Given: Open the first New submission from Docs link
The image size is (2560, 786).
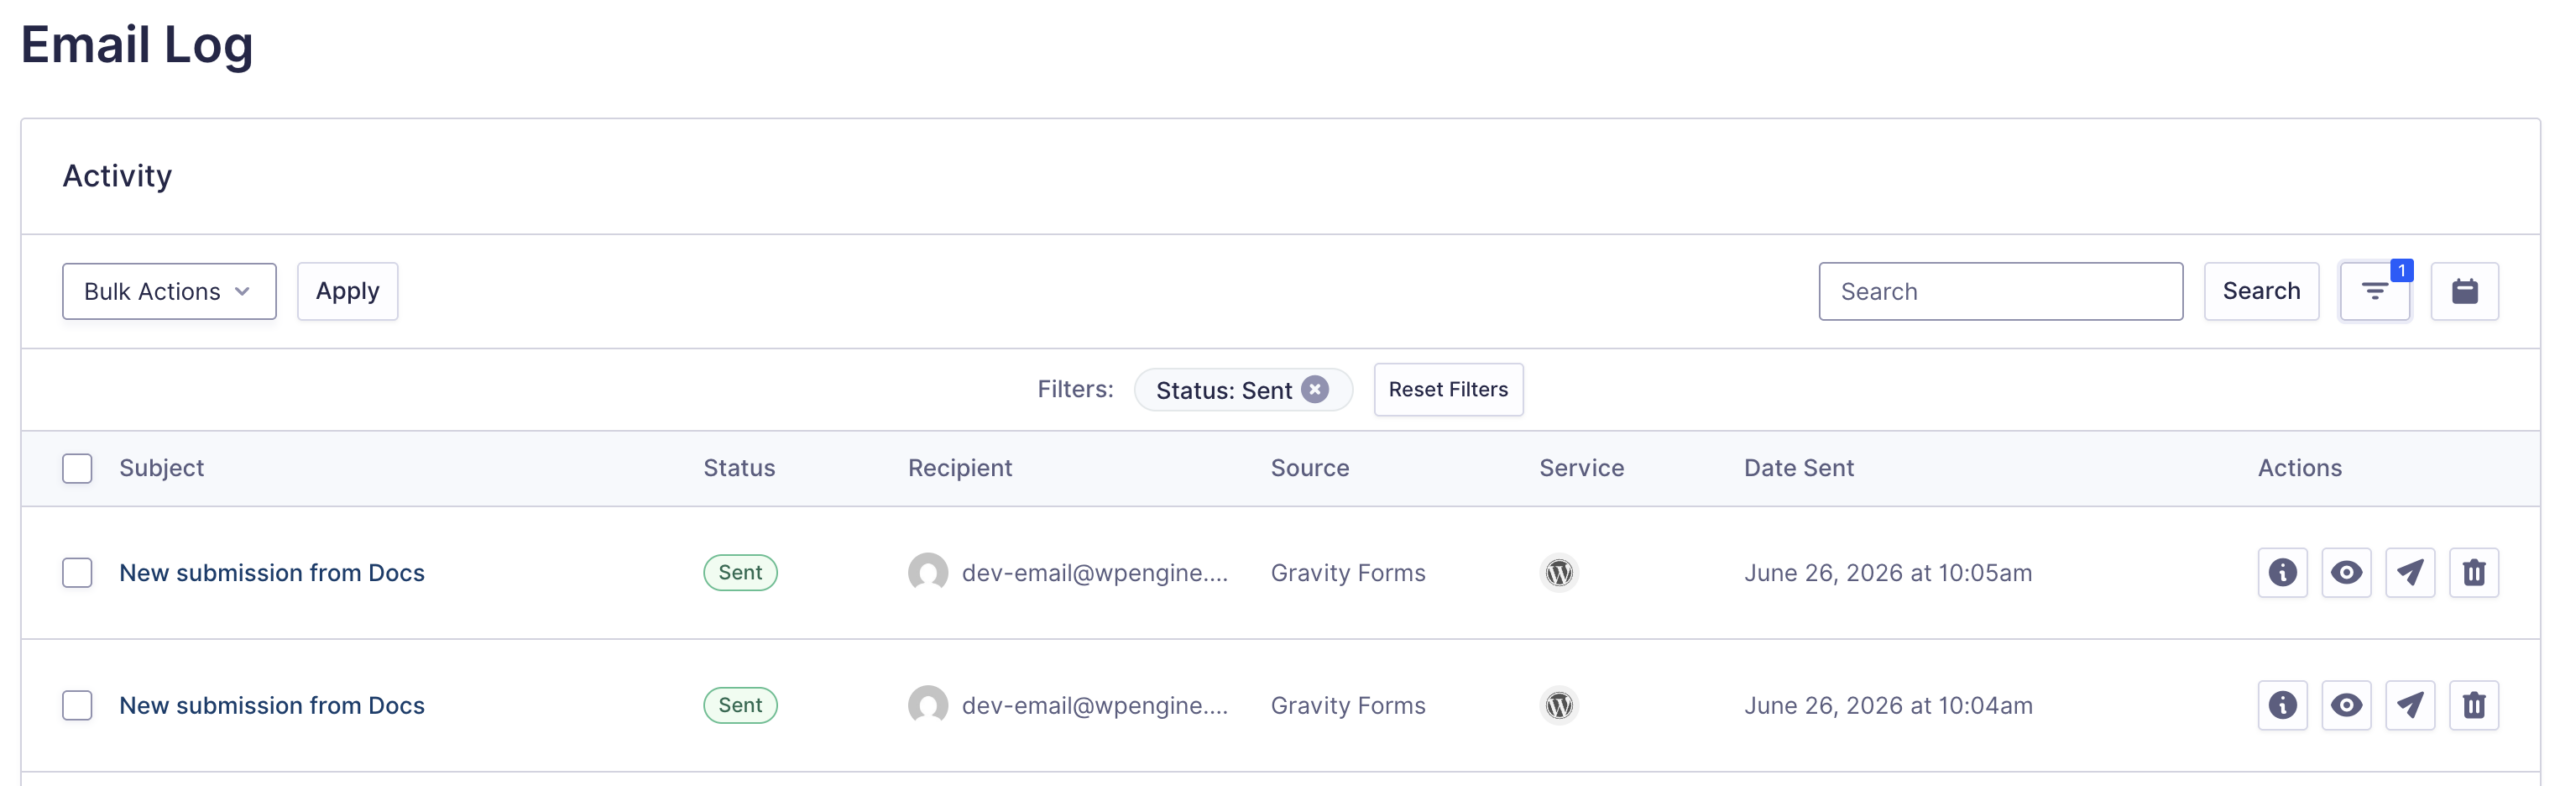Looking at the screenshot, I should (272, 572).
